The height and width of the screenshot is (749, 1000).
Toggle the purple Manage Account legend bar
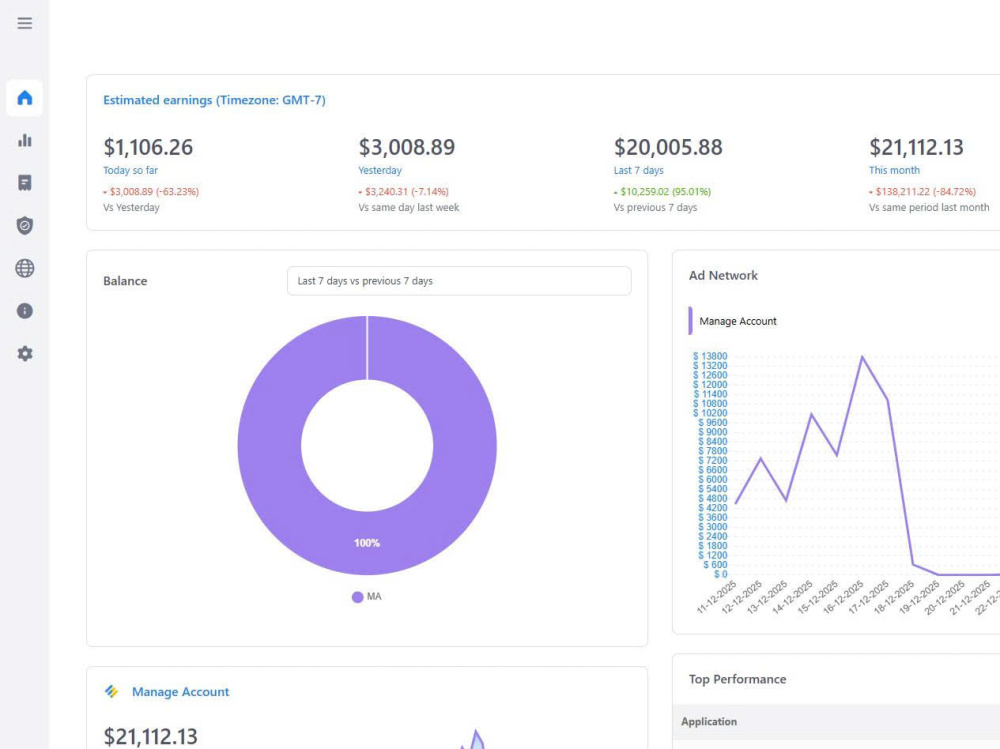690,321
